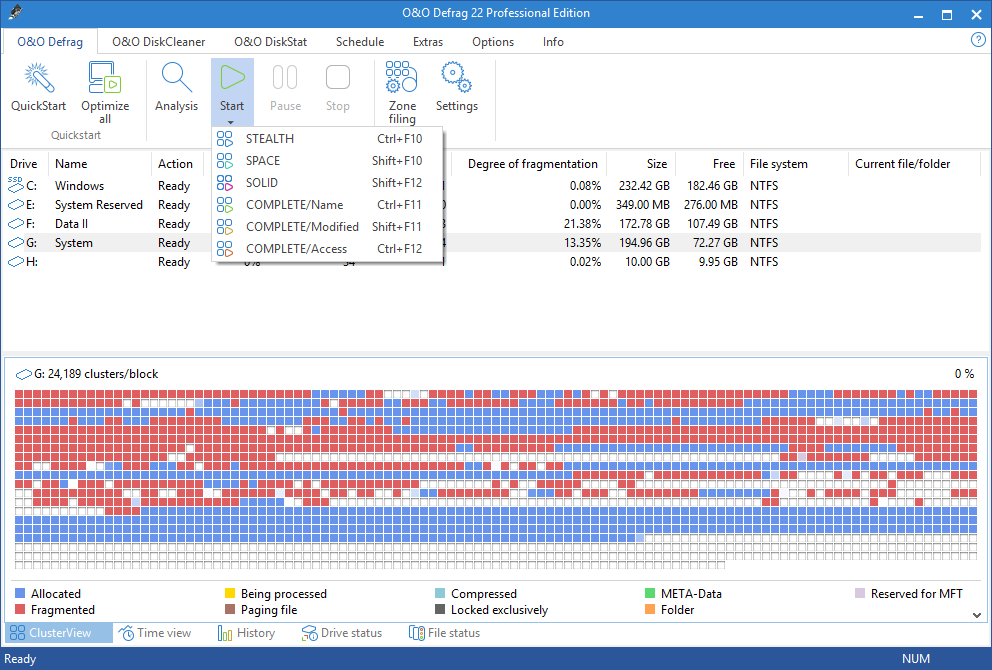This screenshot has height=670, width=992.
Task: Click the red Fragmented legend swatch
Action: click(20, 610)
